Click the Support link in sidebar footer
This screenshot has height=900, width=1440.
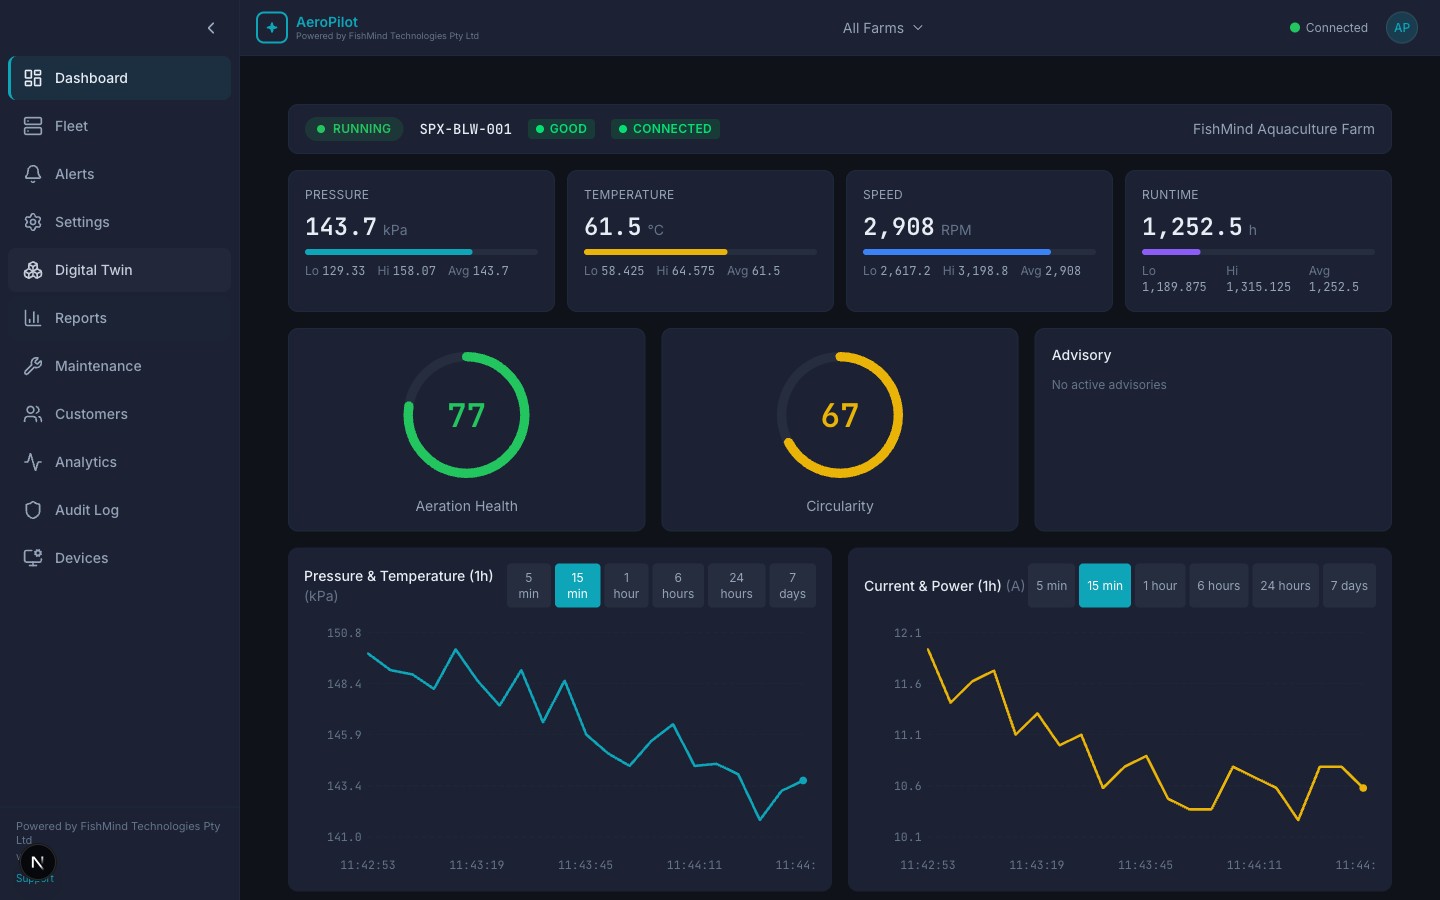point(35,879)
